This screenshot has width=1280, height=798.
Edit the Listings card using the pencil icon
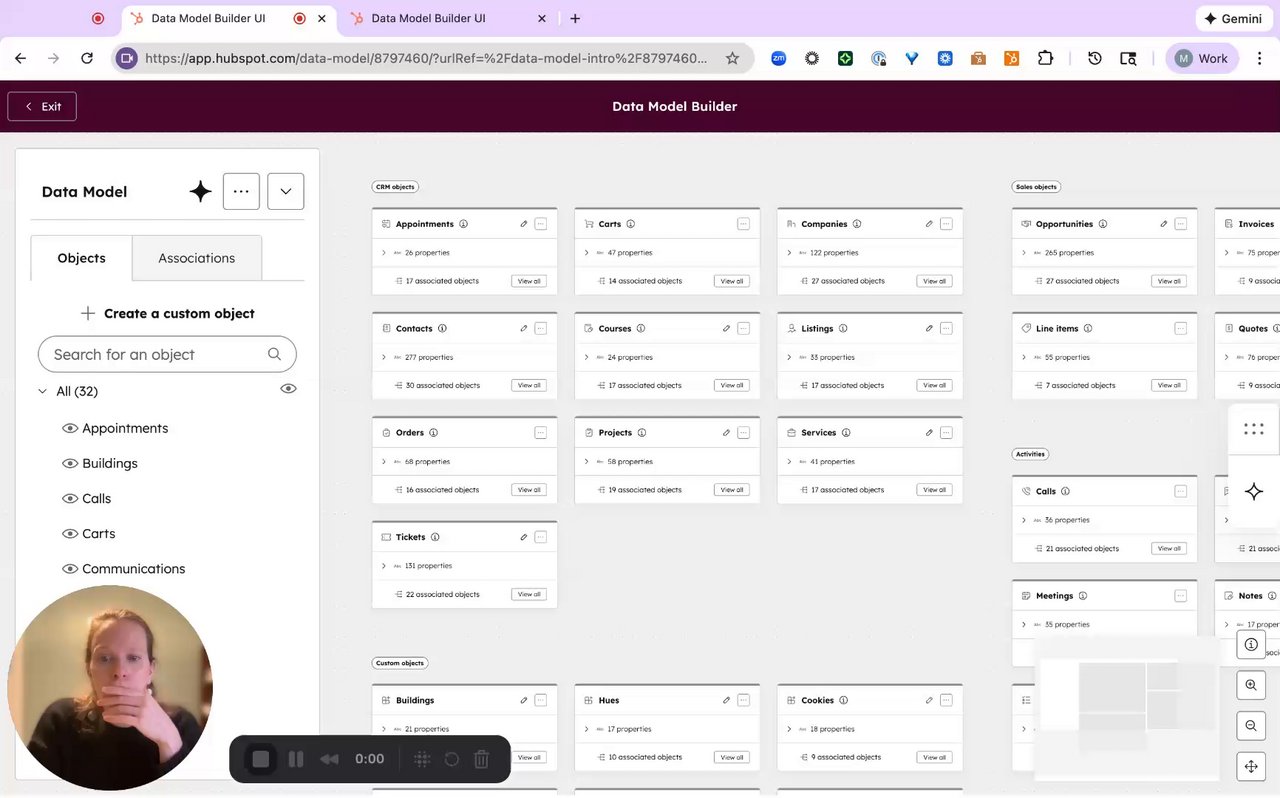pyautogui.click(x=929, y=328)
